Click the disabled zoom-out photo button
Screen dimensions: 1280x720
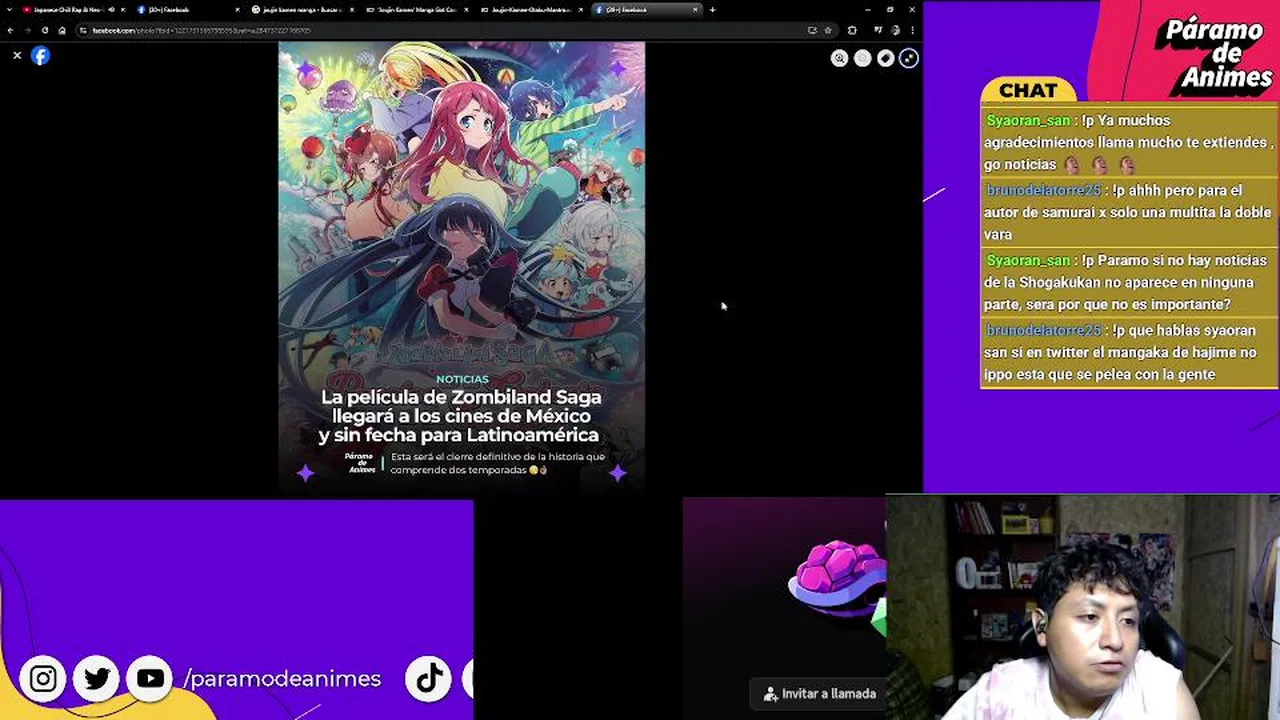[863, 58]
